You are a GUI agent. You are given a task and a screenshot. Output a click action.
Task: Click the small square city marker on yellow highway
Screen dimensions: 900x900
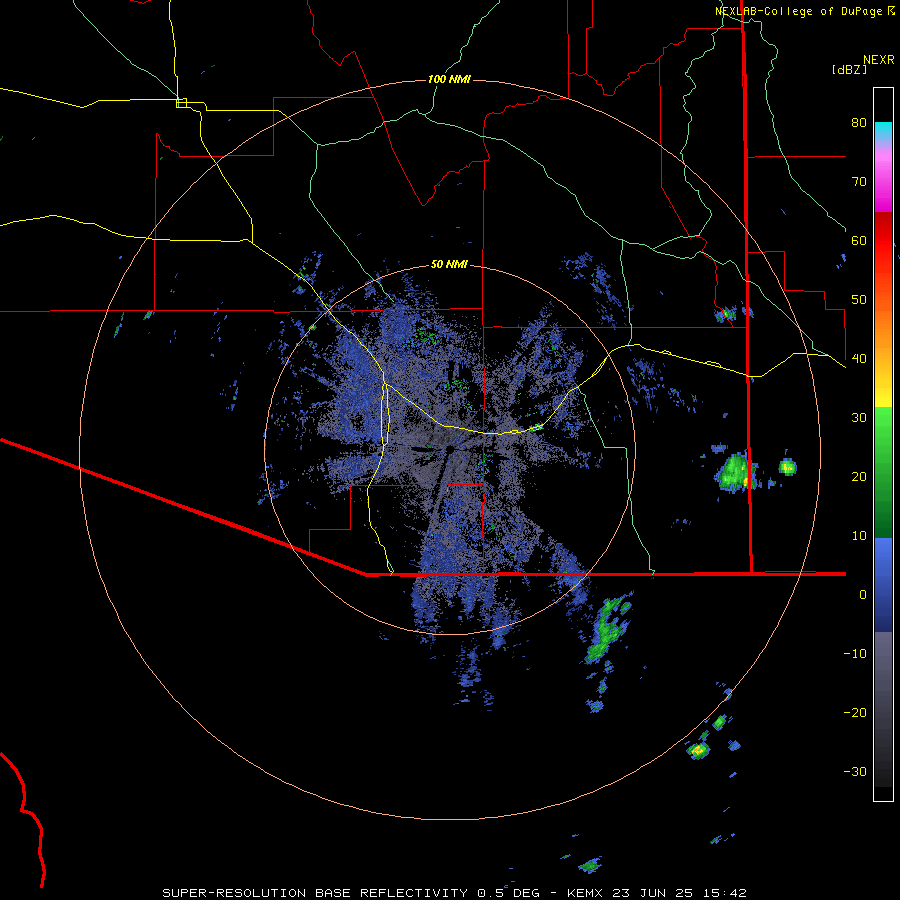point(181,103)
